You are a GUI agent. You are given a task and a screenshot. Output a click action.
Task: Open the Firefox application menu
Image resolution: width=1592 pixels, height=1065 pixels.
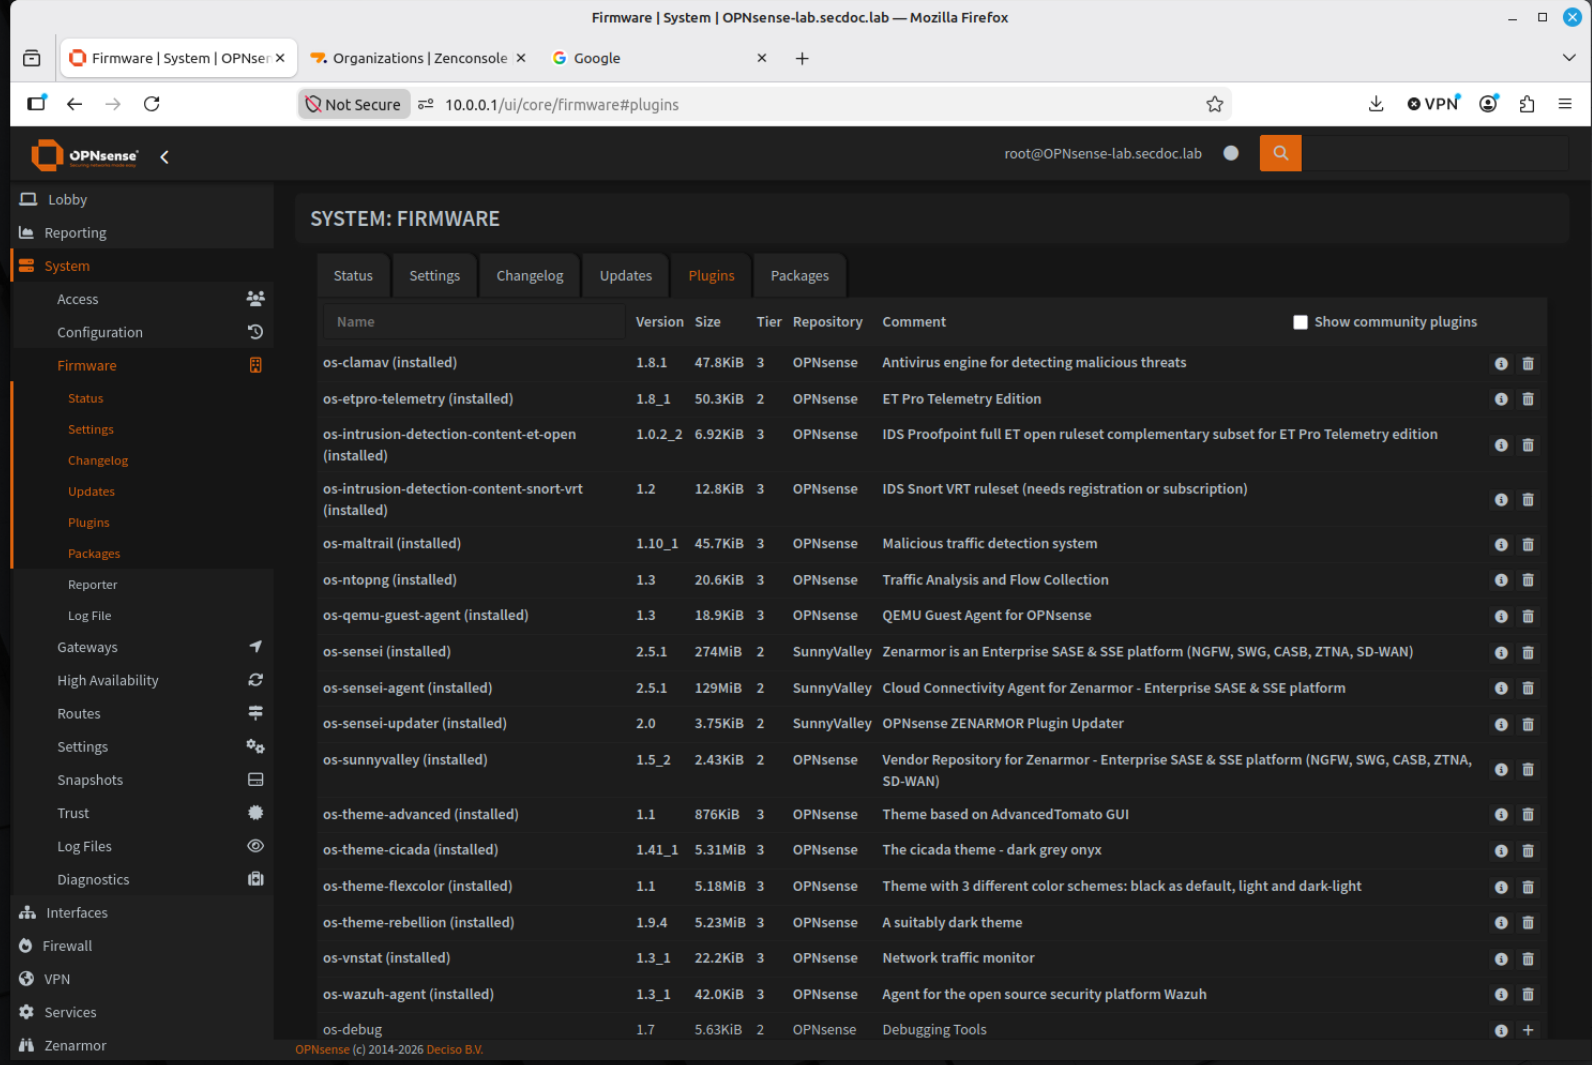point(1565,104)
